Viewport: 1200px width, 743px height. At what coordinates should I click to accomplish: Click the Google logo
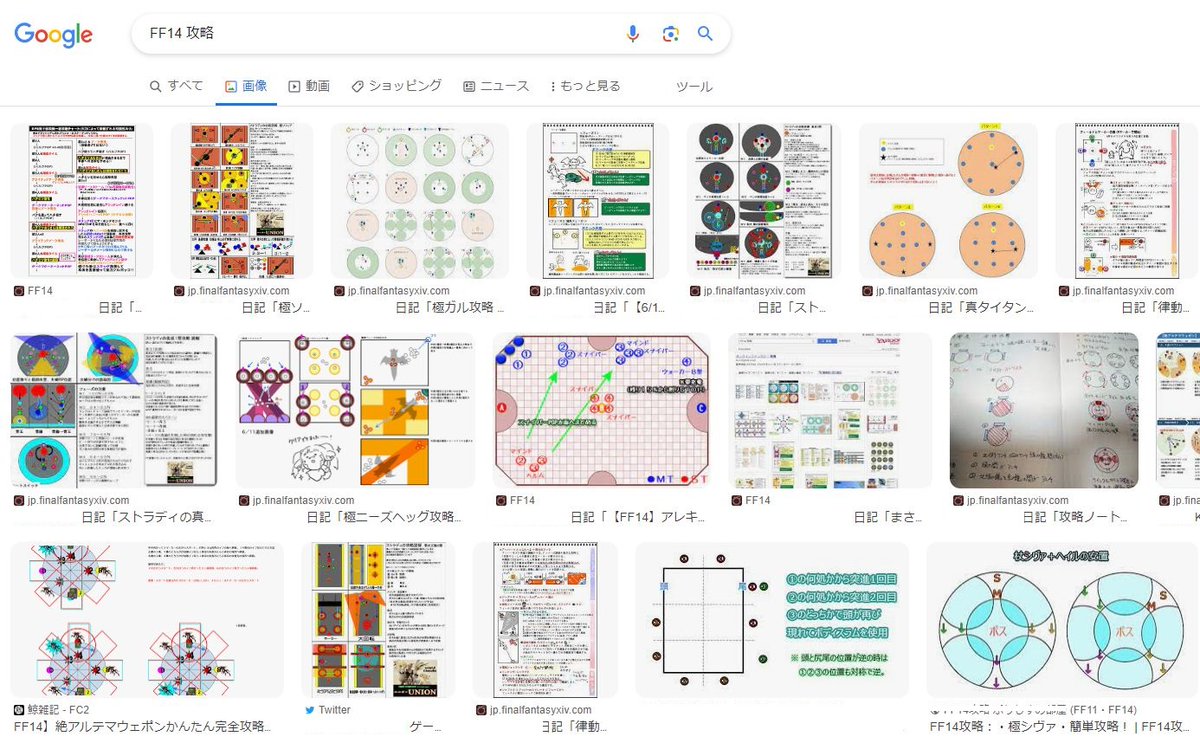tap(53, 34)
